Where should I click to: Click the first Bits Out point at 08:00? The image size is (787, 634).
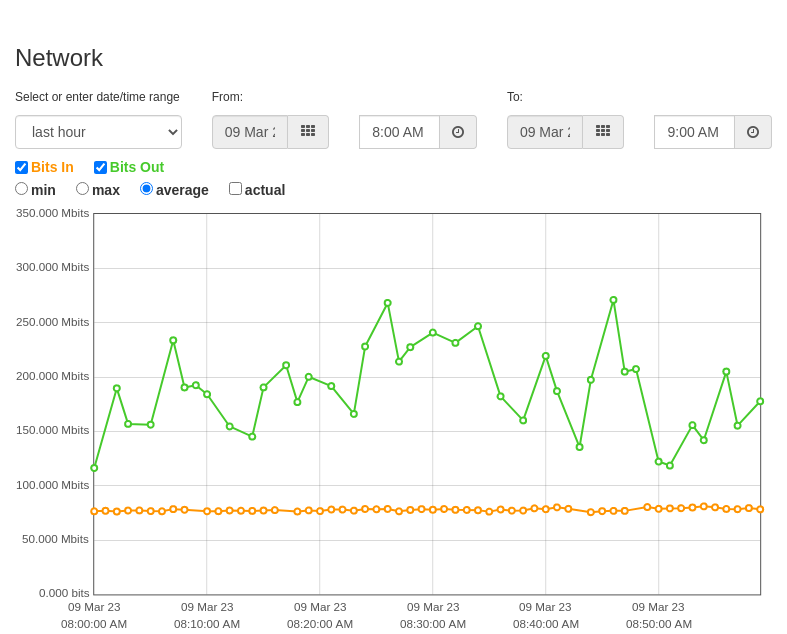[x=94, y=468]
